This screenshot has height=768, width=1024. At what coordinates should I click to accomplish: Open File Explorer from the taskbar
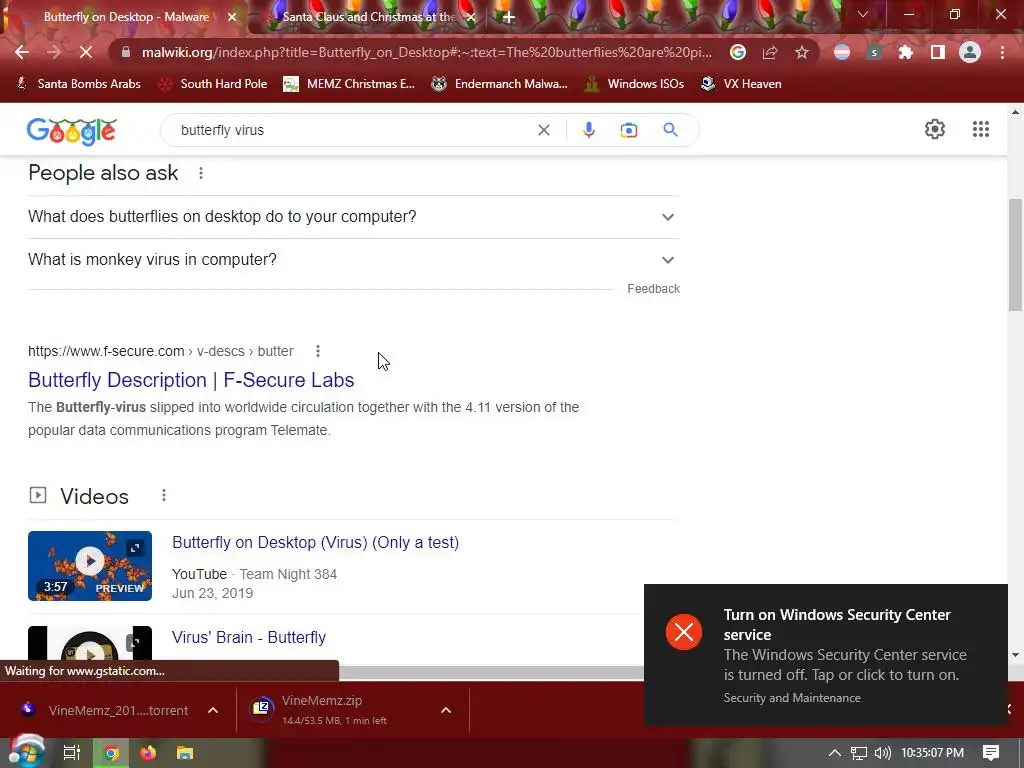click(185, 753)
